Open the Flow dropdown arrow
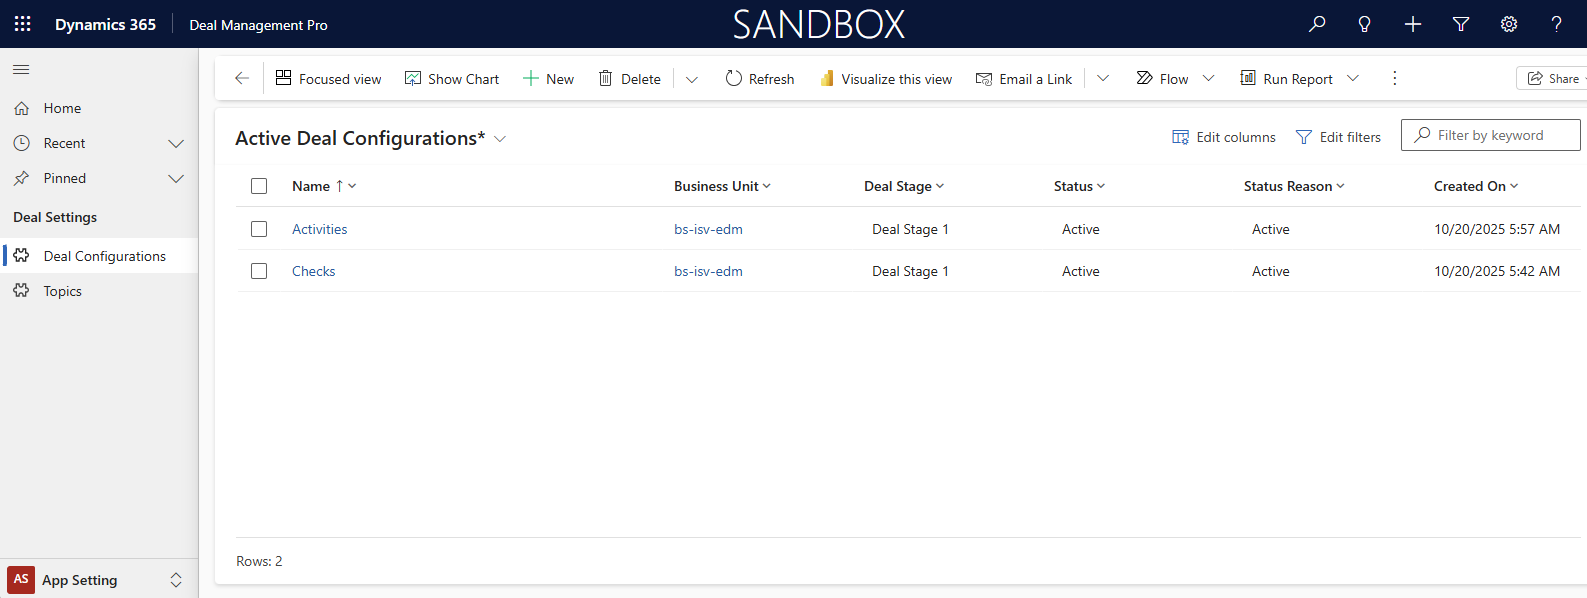 click(x=1208, y=78)
